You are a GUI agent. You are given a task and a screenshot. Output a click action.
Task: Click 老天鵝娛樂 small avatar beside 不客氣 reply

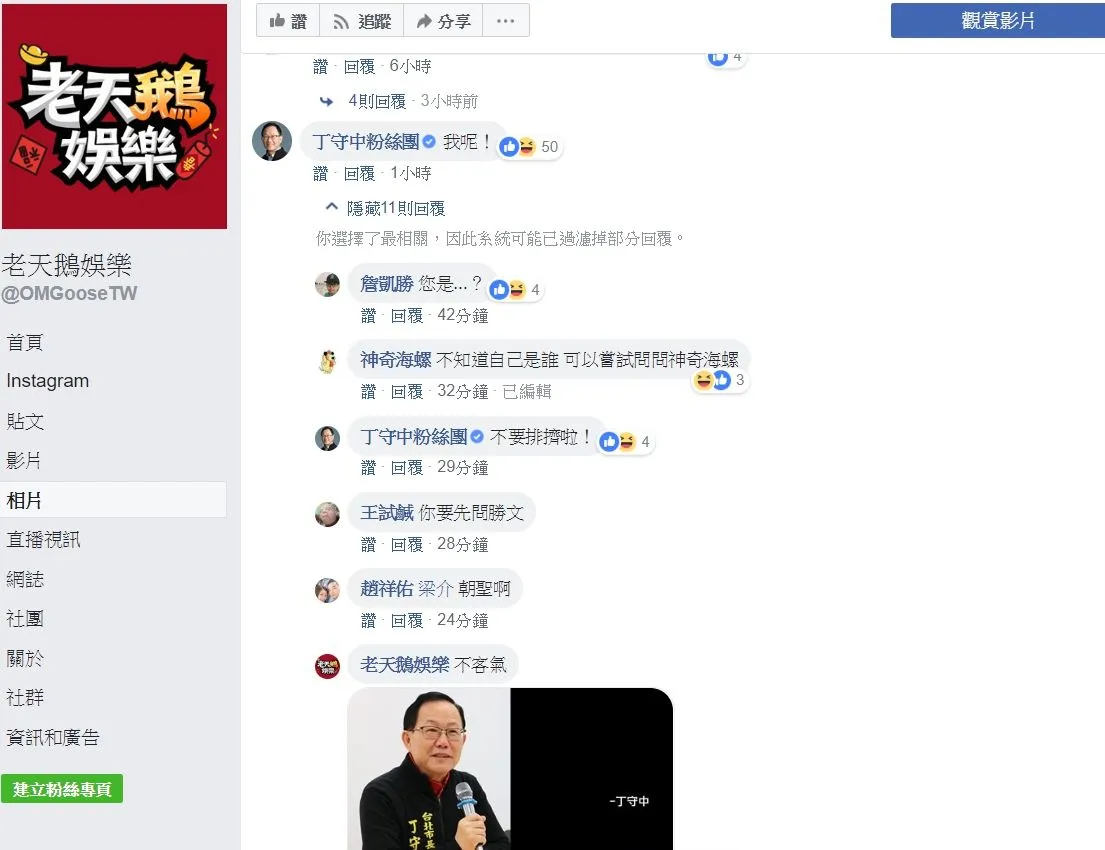point(327,665)
